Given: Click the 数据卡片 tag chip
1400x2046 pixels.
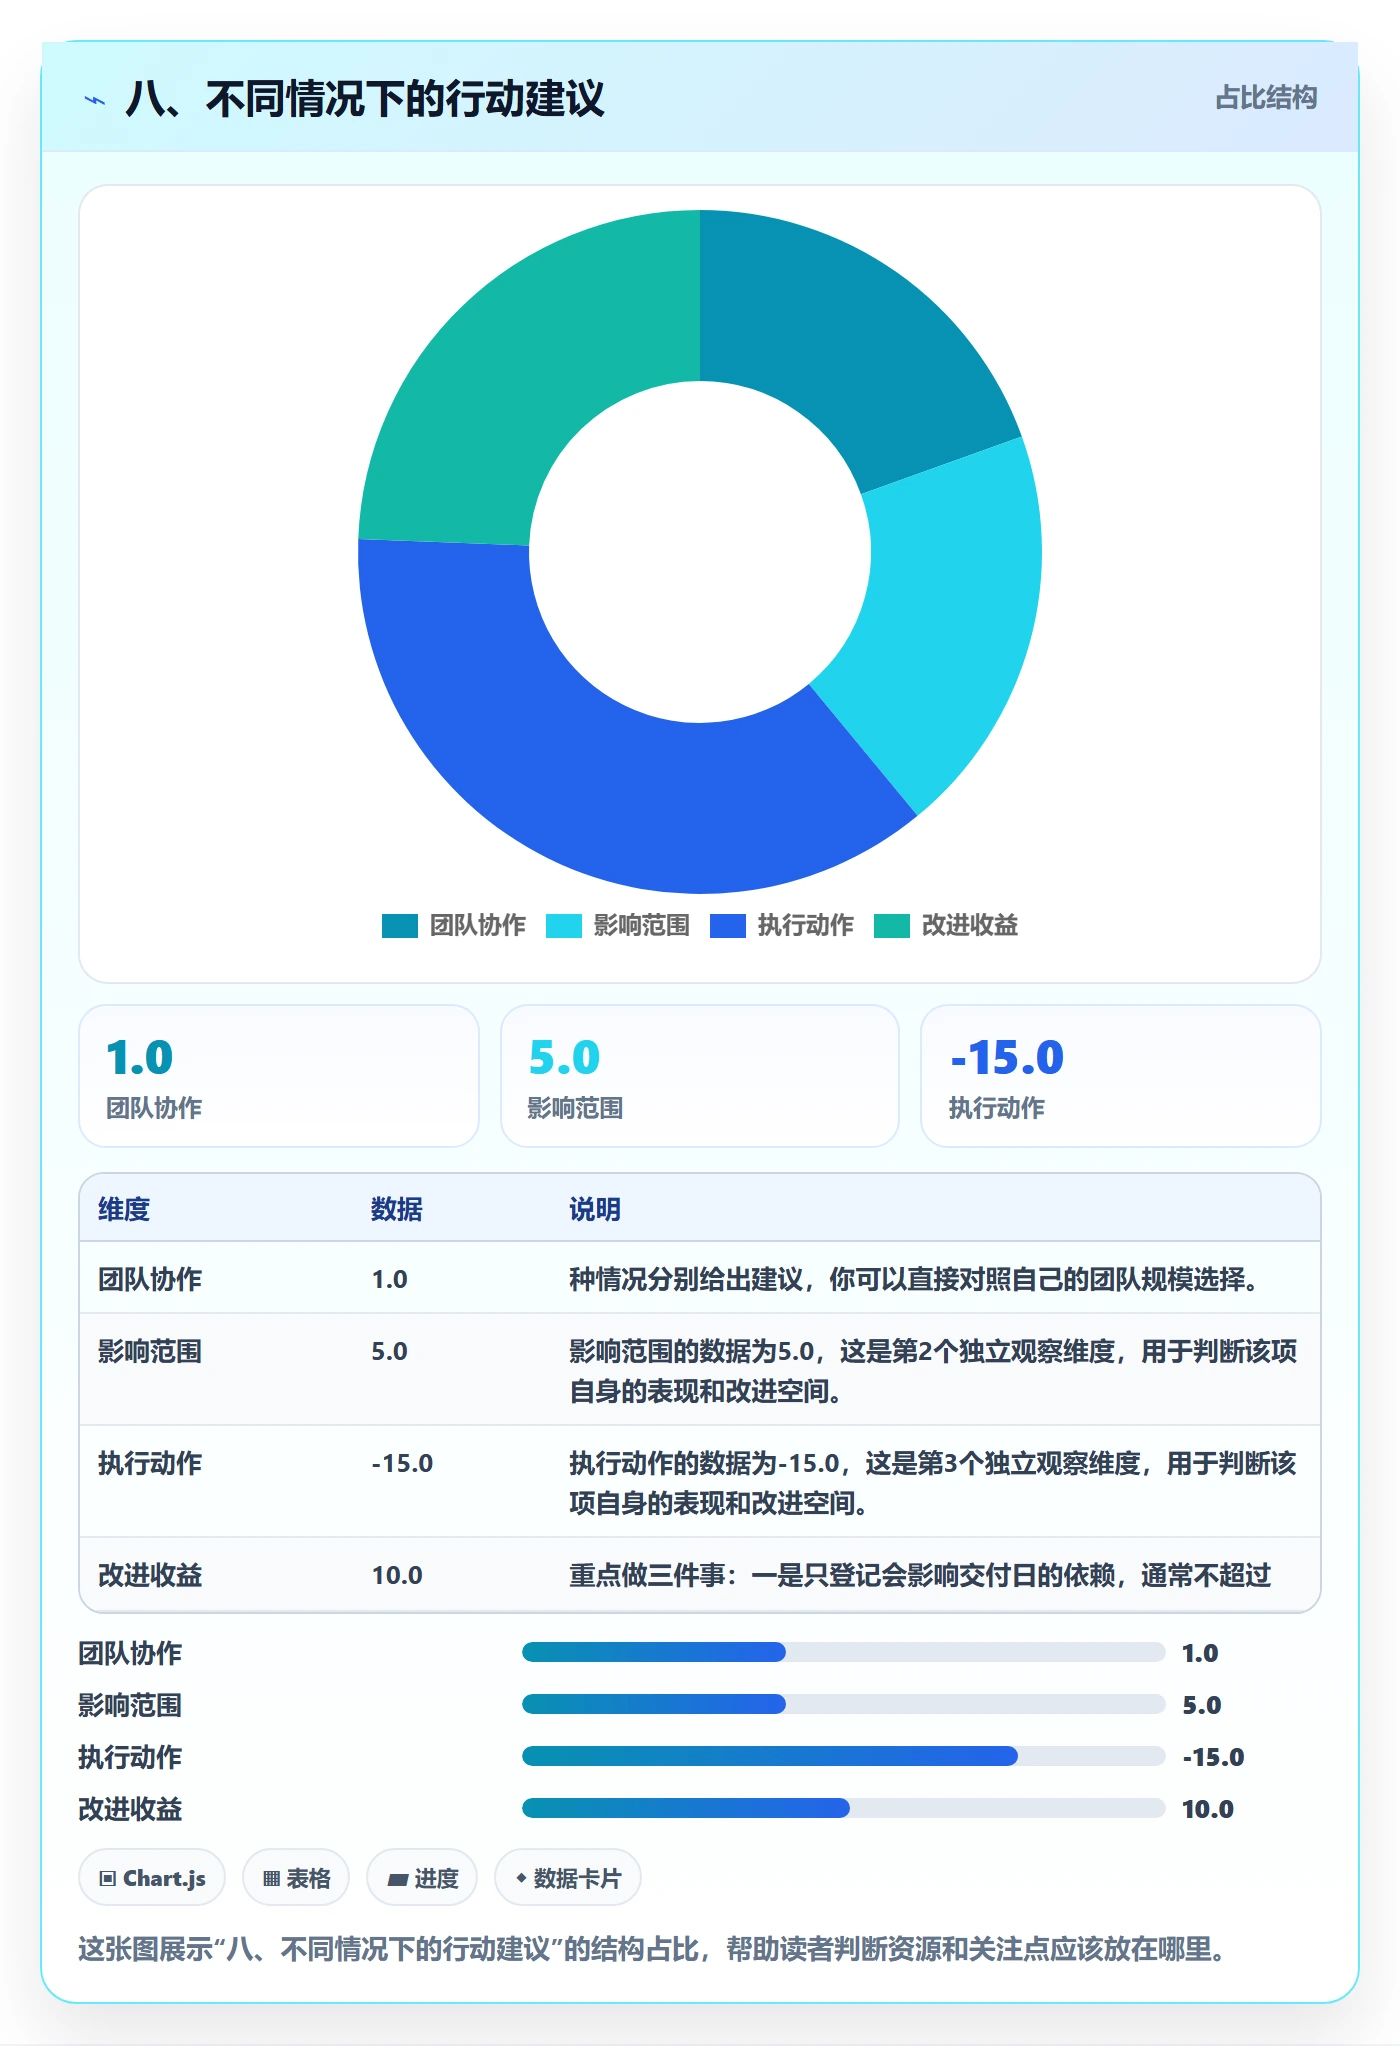Looking at the screenshot, I should pos(568,1878).
